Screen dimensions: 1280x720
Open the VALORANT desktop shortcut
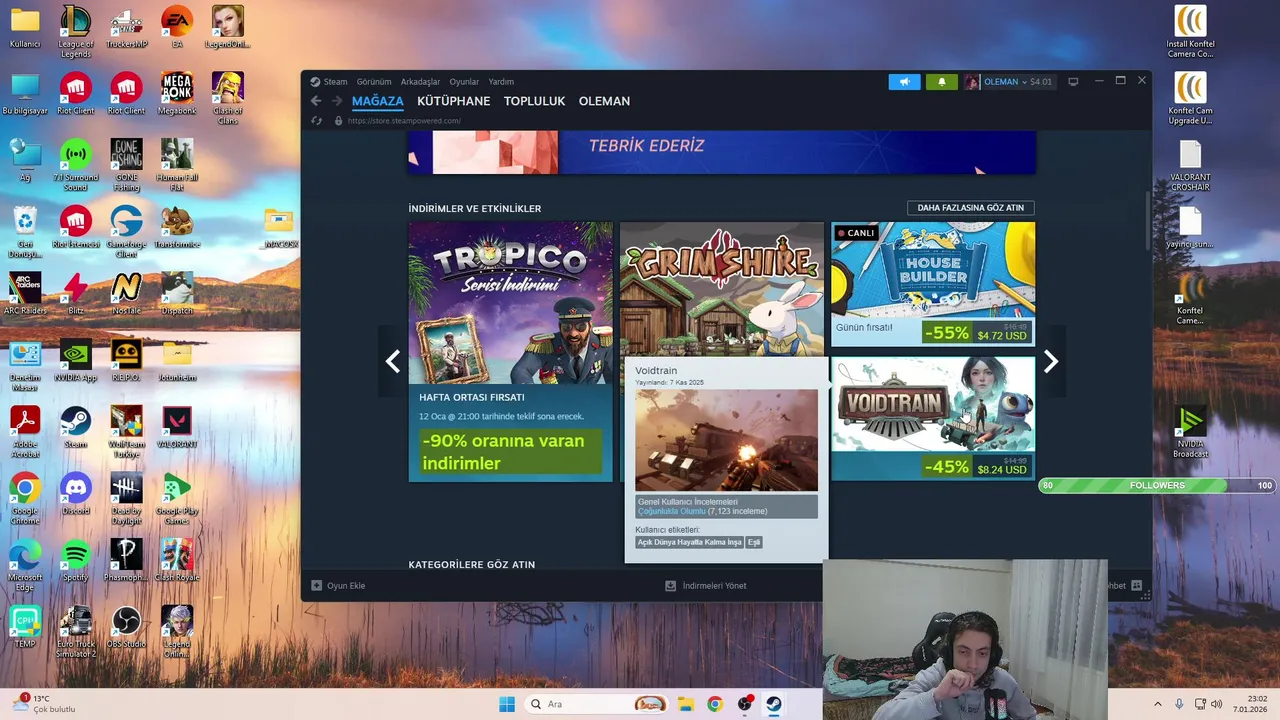pyautogui.click(x=177, y=428)
